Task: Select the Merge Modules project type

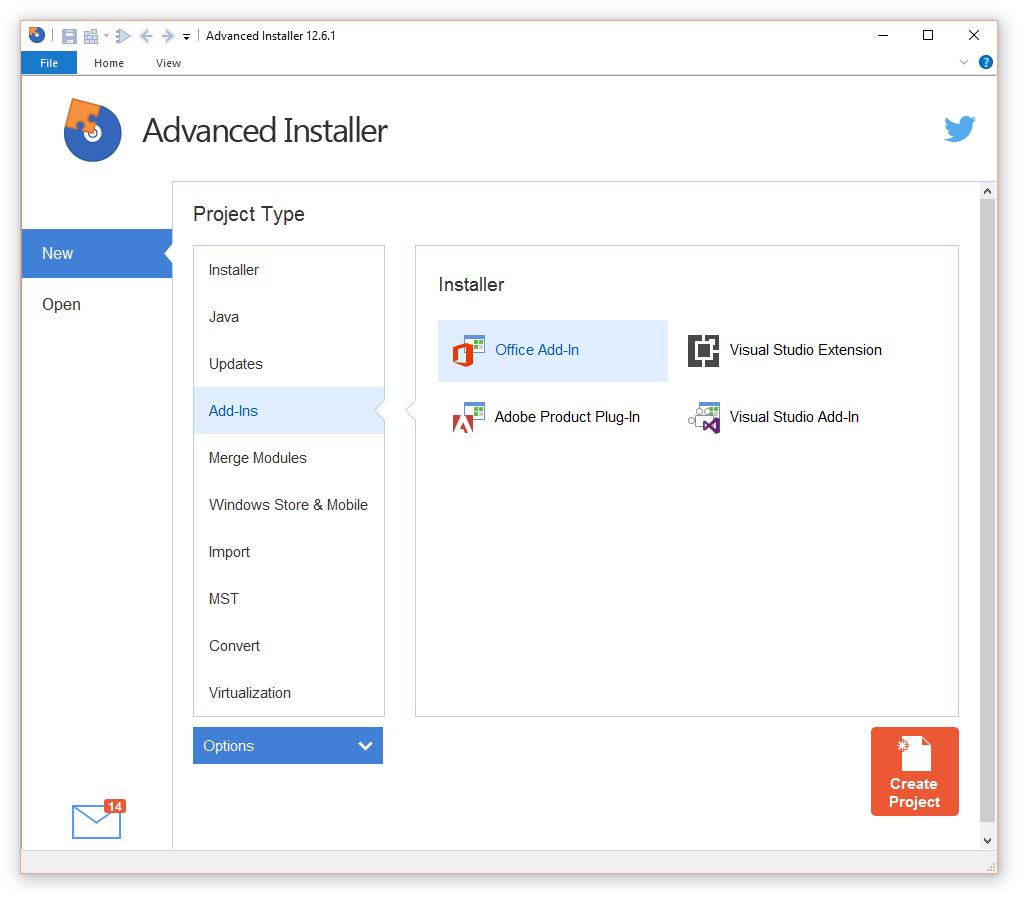Action: pos(258,458)
